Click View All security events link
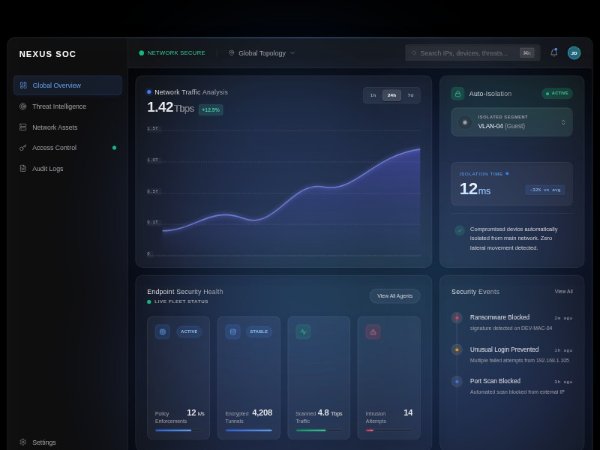The width and height of the screenshot is (600, 450). tap(564, 291)
